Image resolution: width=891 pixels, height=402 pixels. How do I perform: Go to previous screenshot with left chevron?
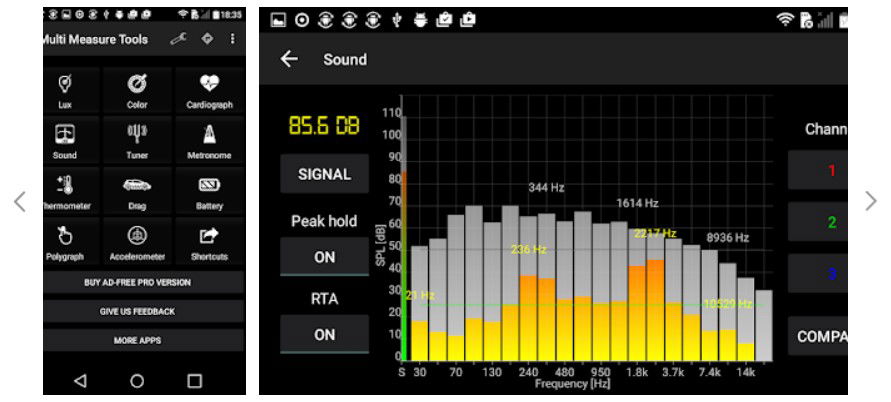click(x=20, y=201)
